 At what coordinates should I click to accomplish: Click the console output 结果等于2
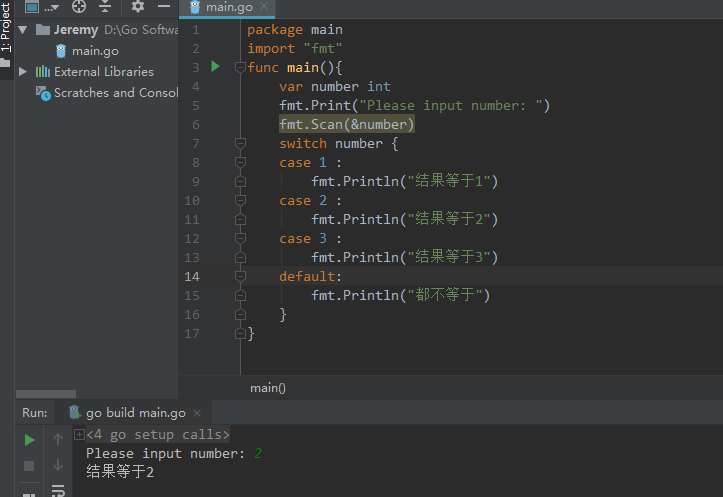pos(120,472)
